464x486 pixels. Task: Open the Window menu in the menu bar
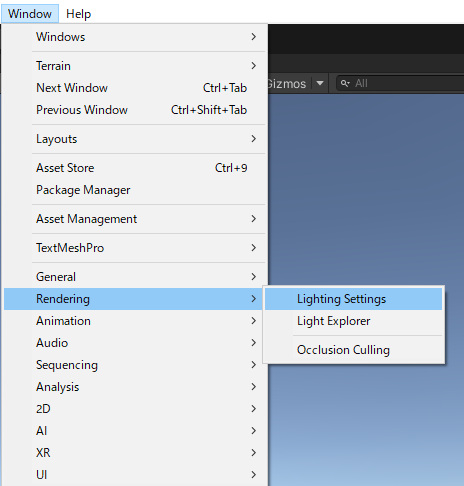30,14
